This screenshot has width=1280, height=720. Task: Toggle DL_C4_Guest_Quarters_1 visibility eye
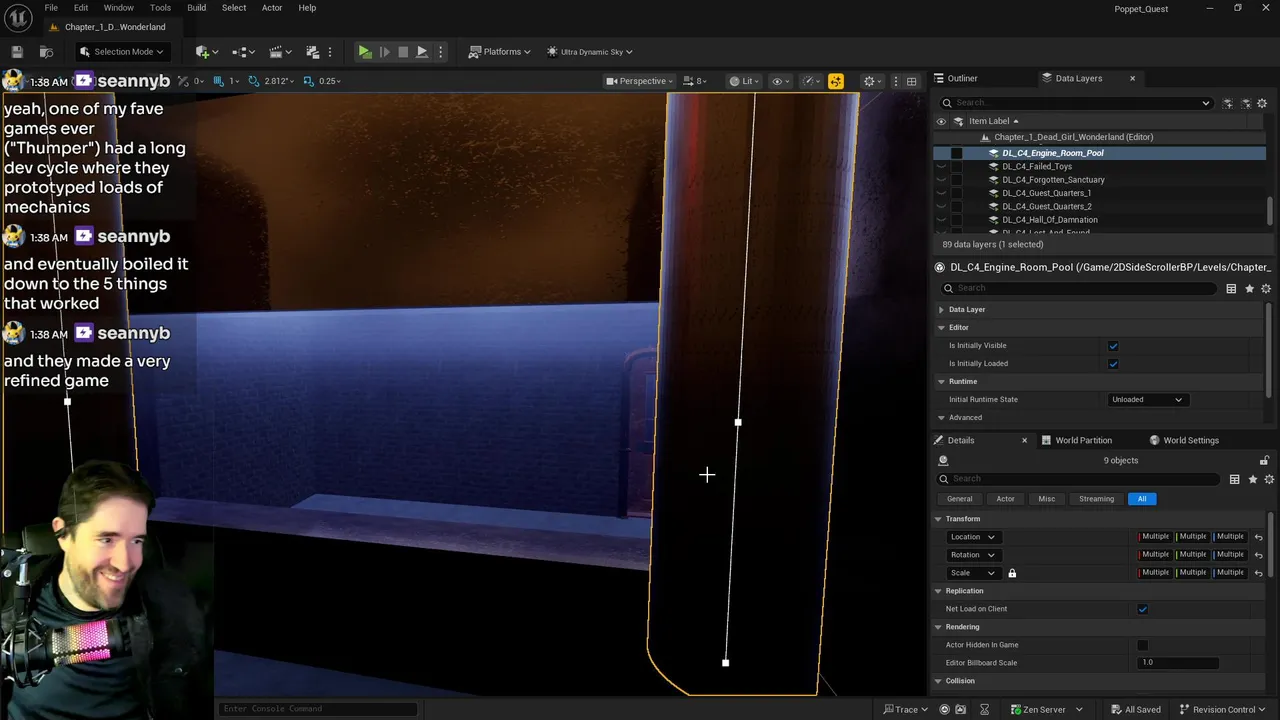[941, 193]
